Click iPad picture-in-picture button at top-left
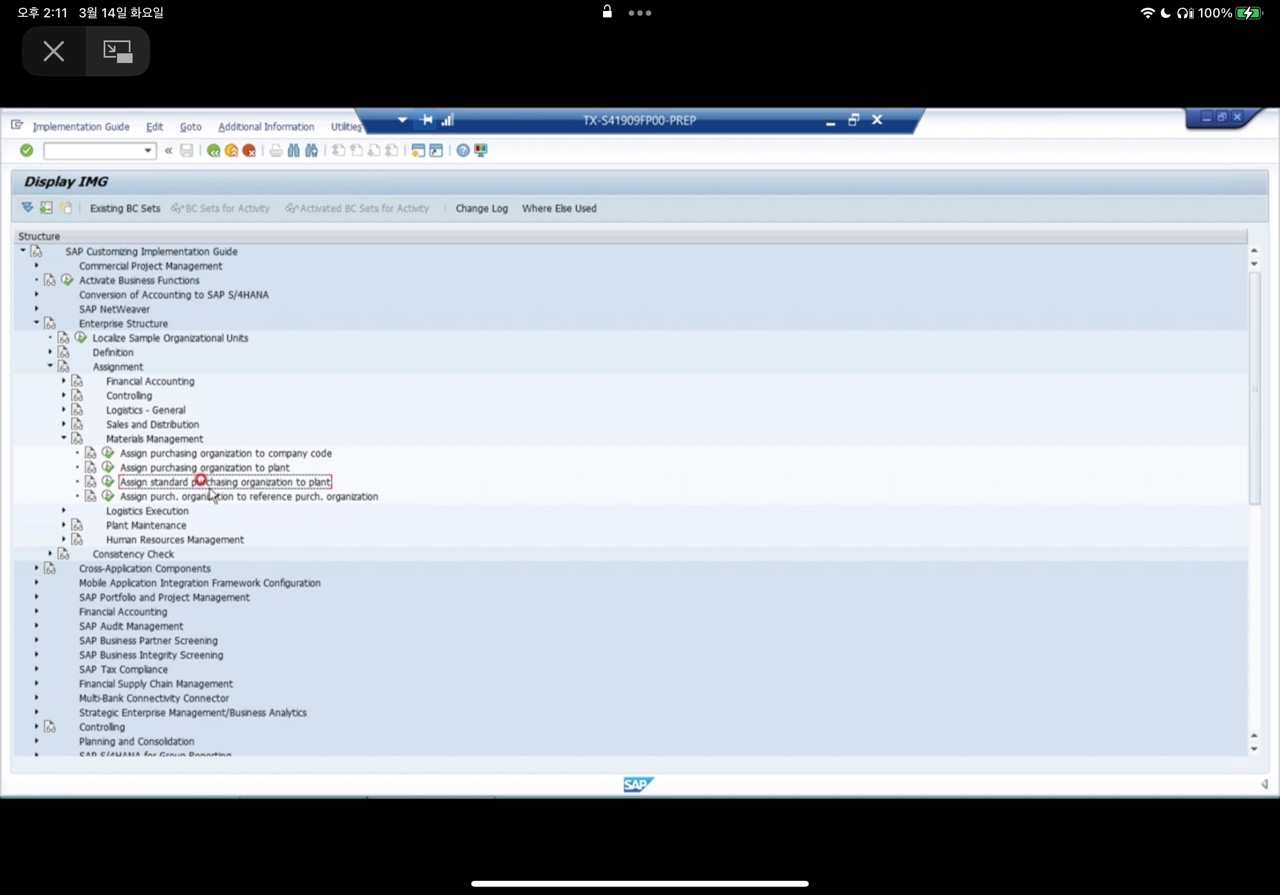1280x895 pixels. 118,51
